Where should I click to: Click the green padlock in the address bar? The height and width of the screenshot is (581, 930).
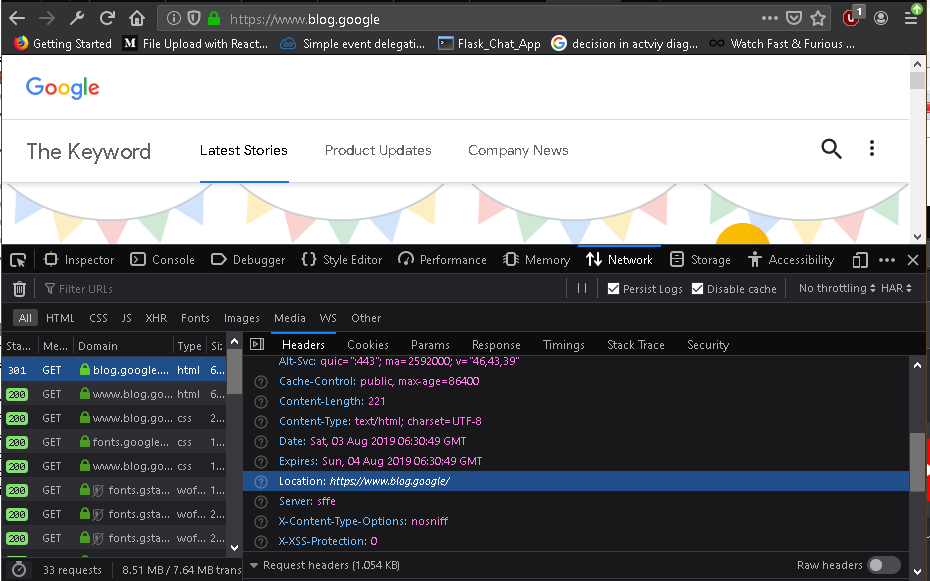click(214, 19)
